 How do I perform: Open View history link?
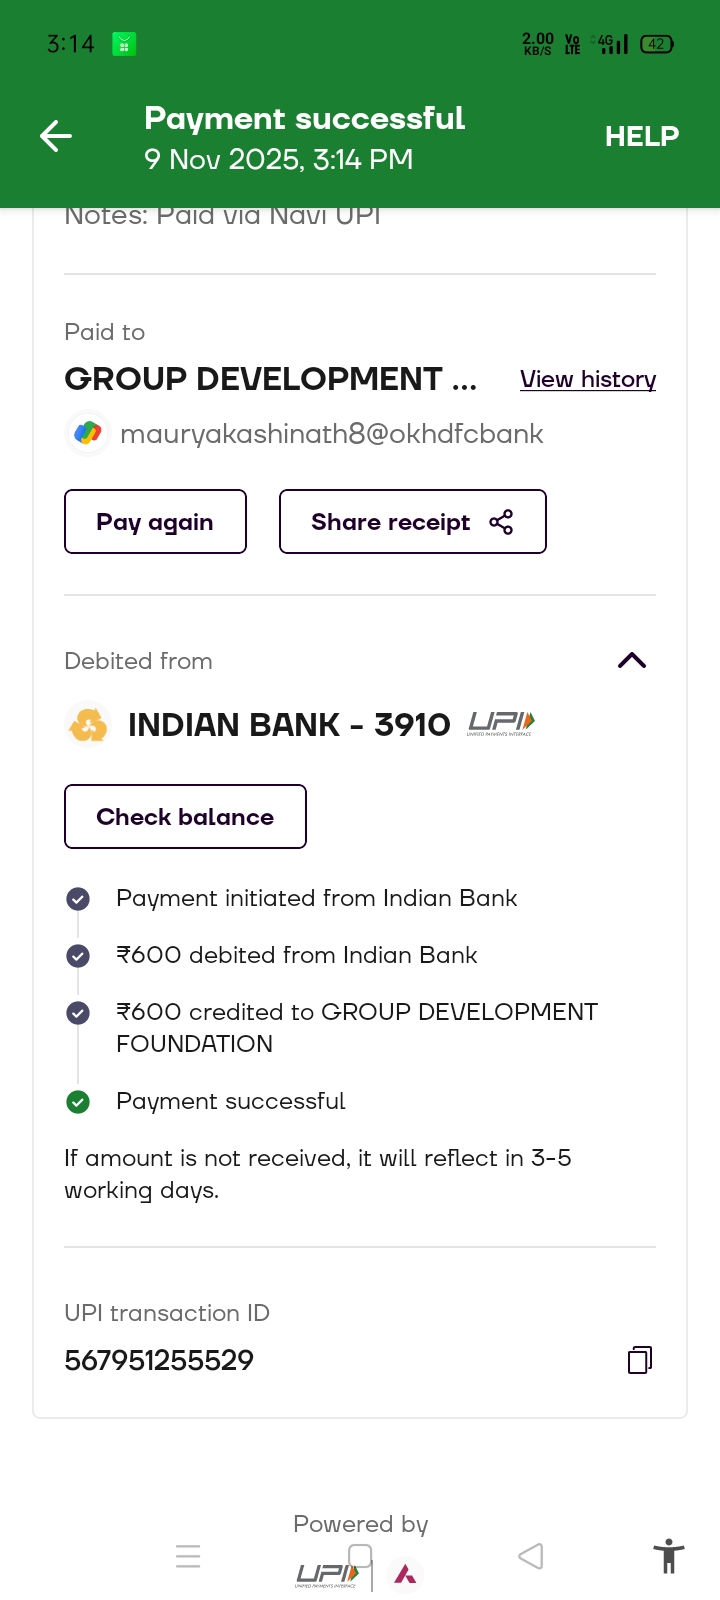(588, 380)
